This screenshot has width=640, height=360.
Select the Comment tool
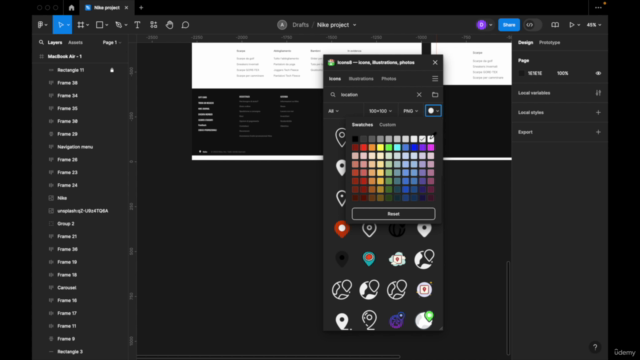pyautogui.click(x=185, y=25)
